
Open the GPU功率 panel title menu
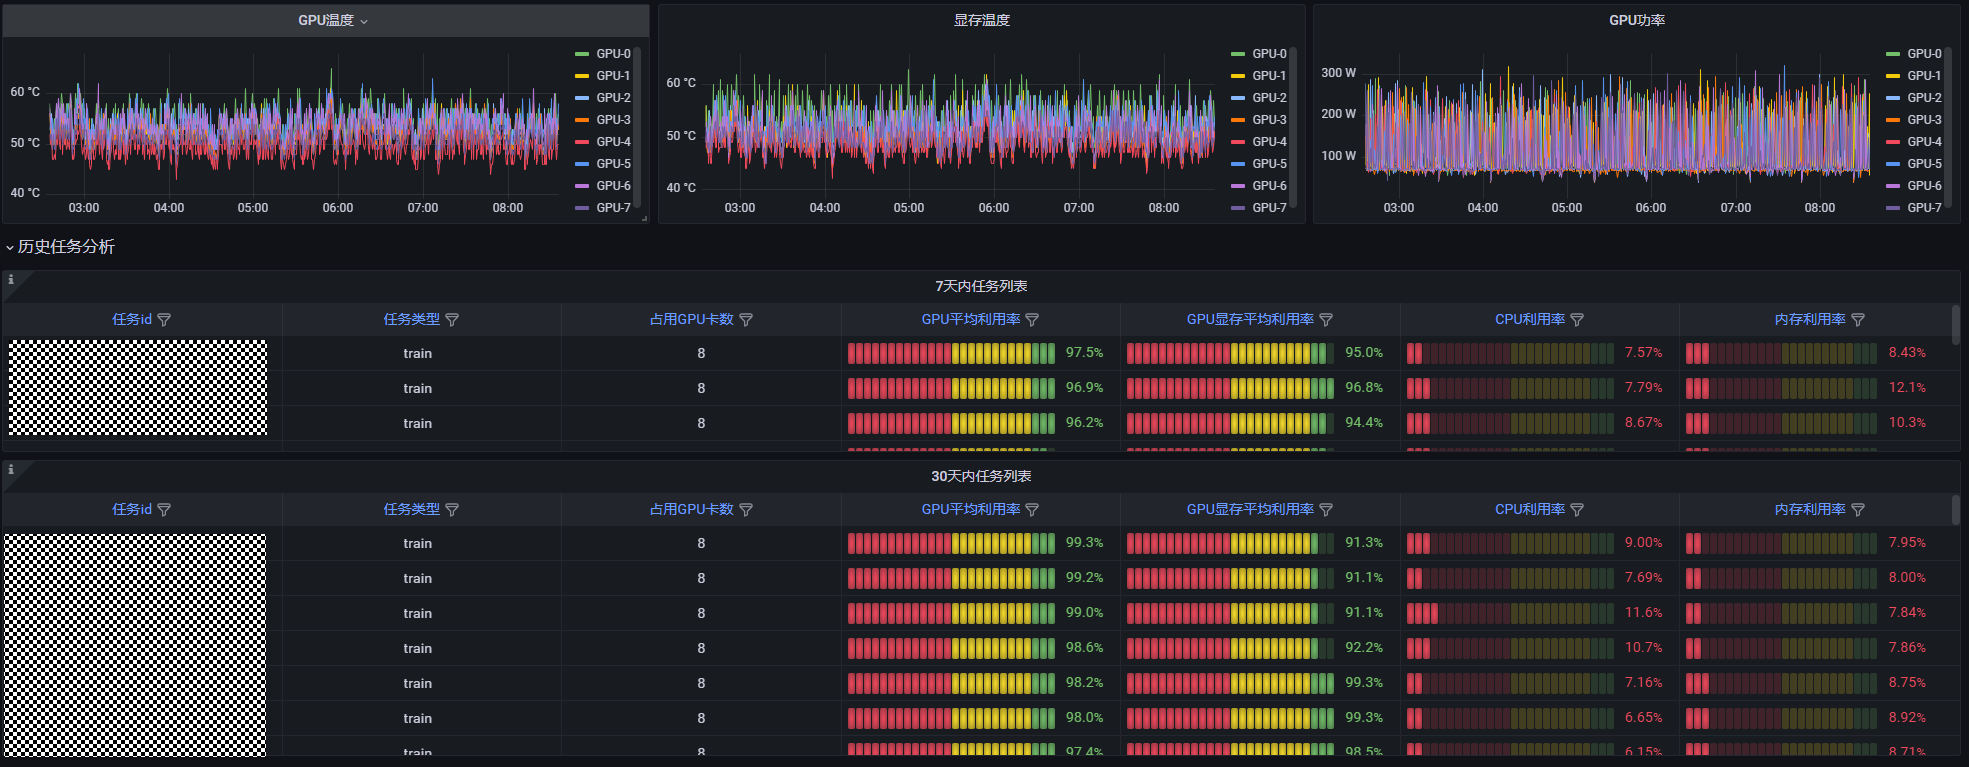pyautogui.click(x=1636, y=21)
